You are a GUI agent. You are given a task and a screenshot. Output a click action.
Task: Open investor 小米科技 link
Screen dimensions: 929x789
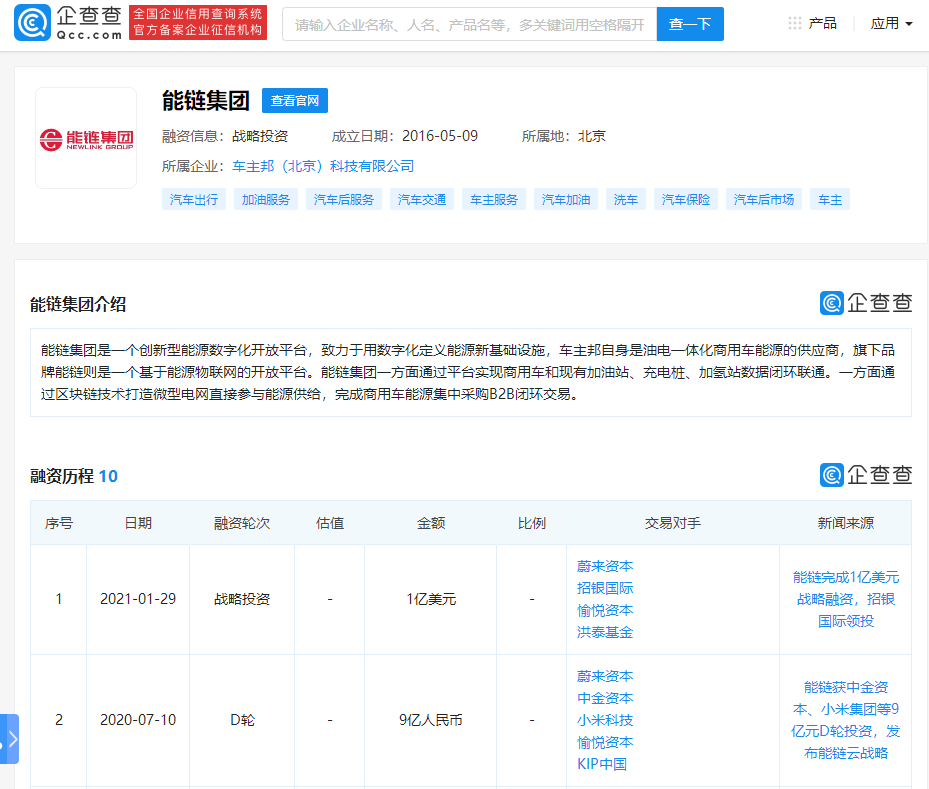pos(605,720)
